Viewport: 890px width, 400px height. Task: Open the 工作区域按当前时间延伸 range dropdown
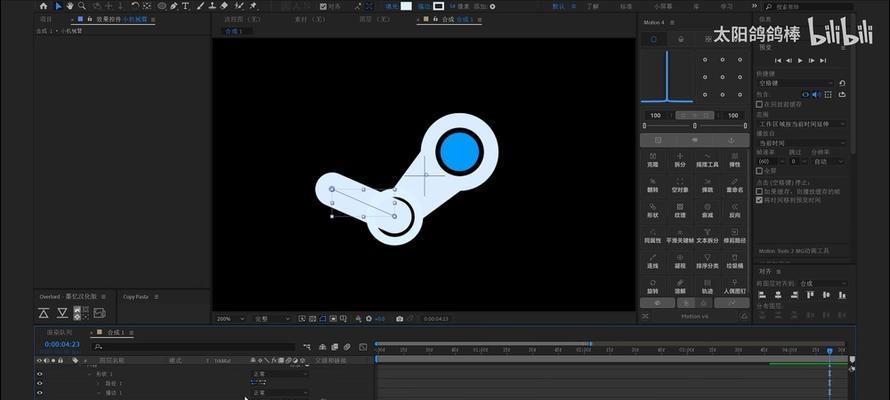tap(801, 124)
